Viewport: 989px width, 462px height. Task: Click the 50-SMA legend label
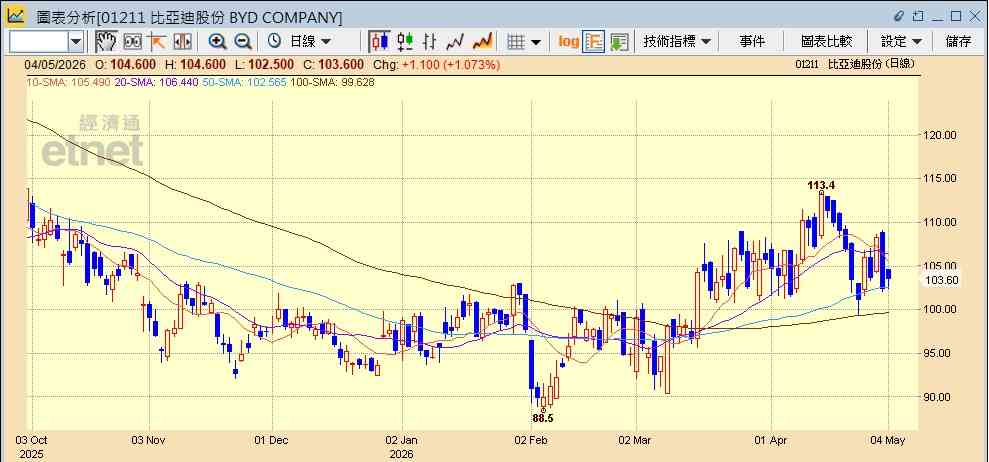point(243,82)
